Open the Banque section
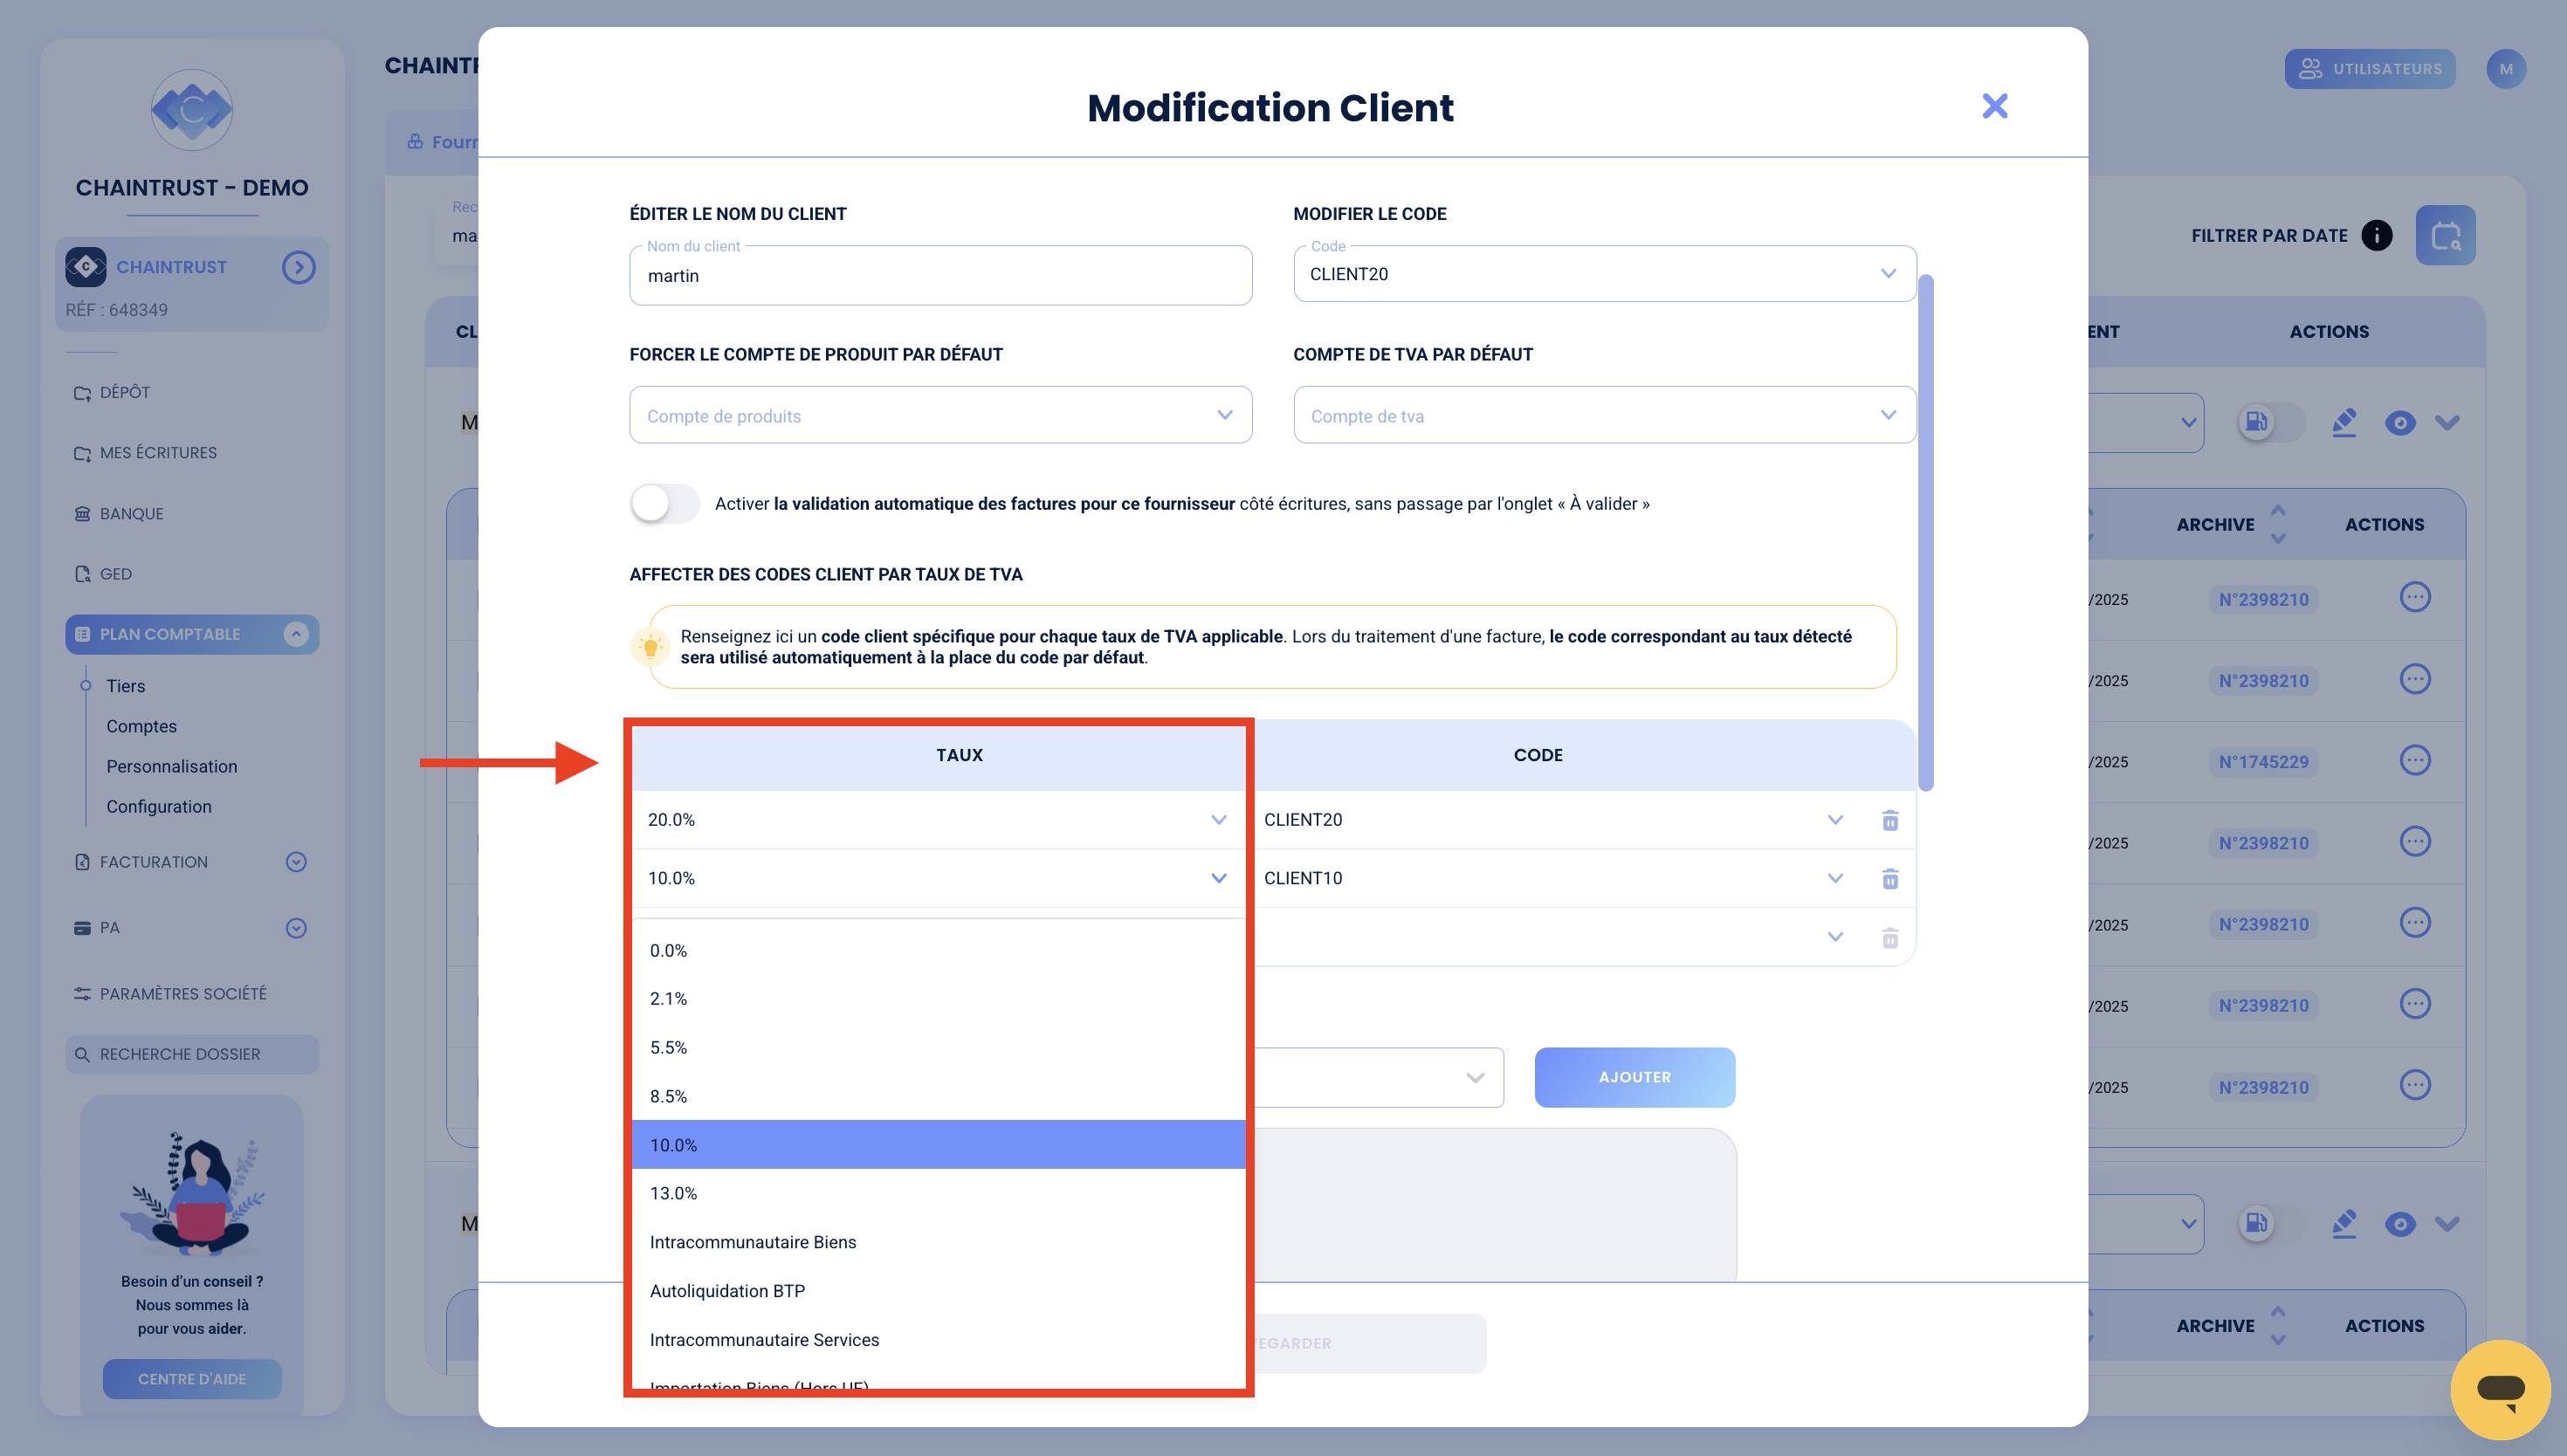 tap(130, 513)
